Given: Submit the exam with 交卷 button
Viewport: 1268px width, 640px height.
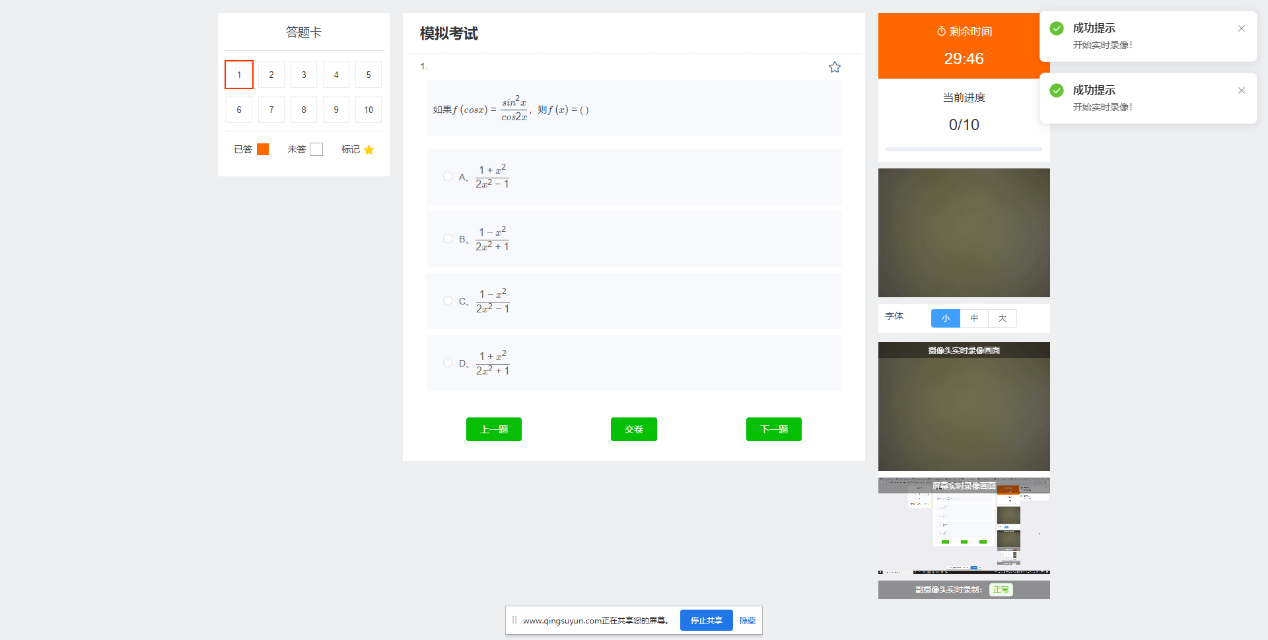Looking at the screenshot, I should point(634,429).
